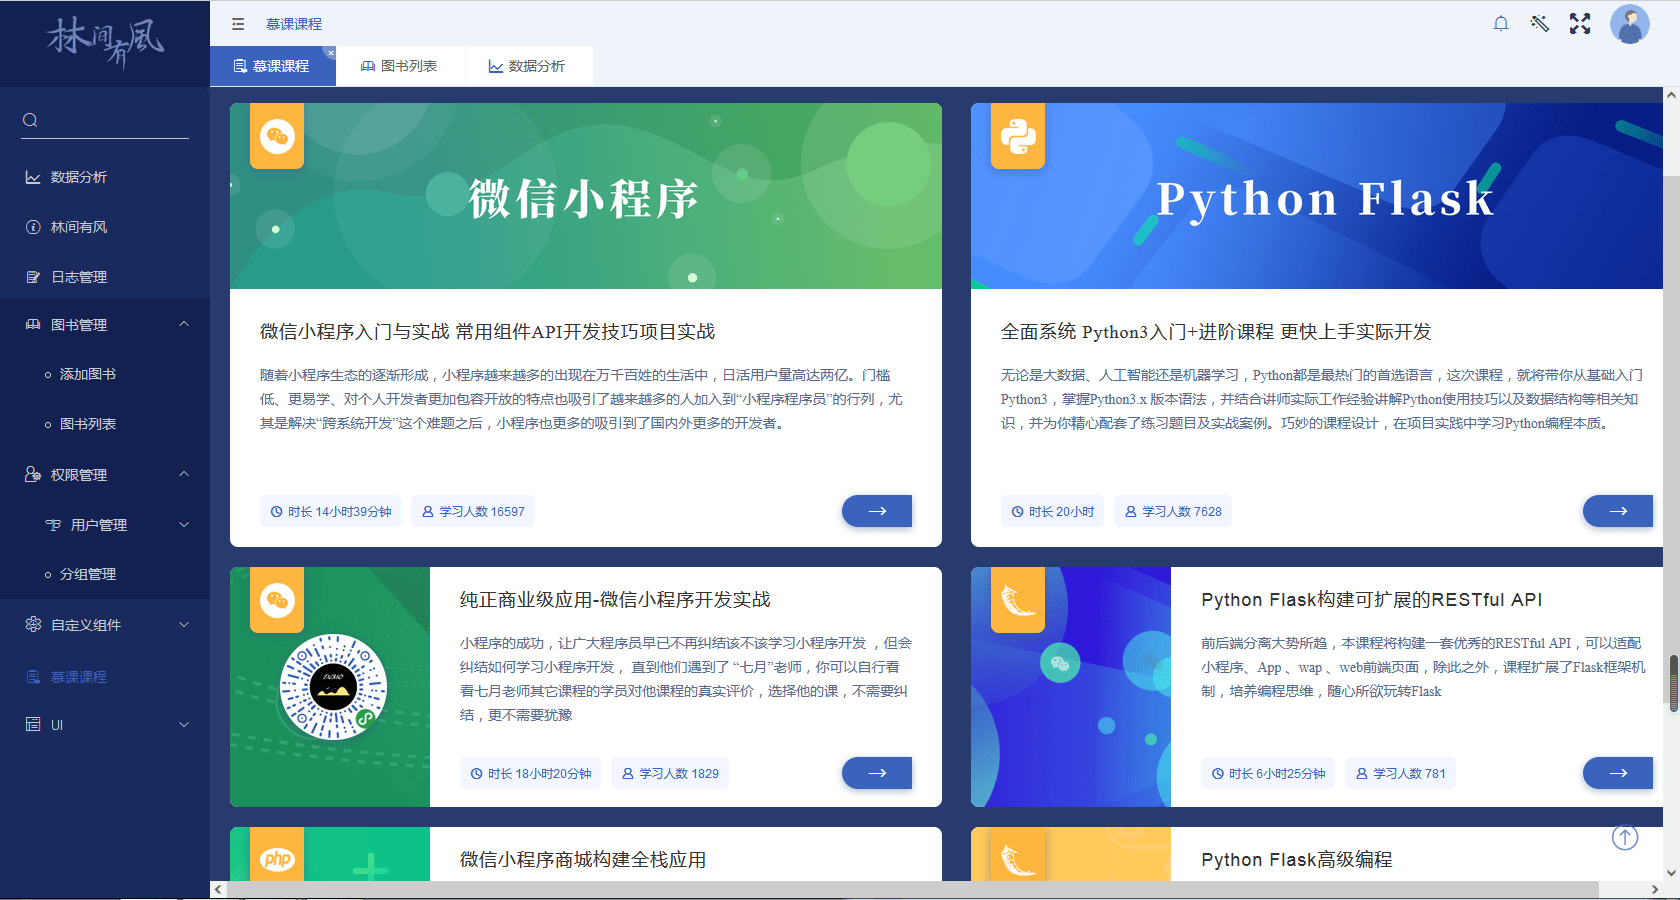The image size is (1680, 900).
Task: Click the title 微信小程序商城构建全栈应用
Action: 583,859
